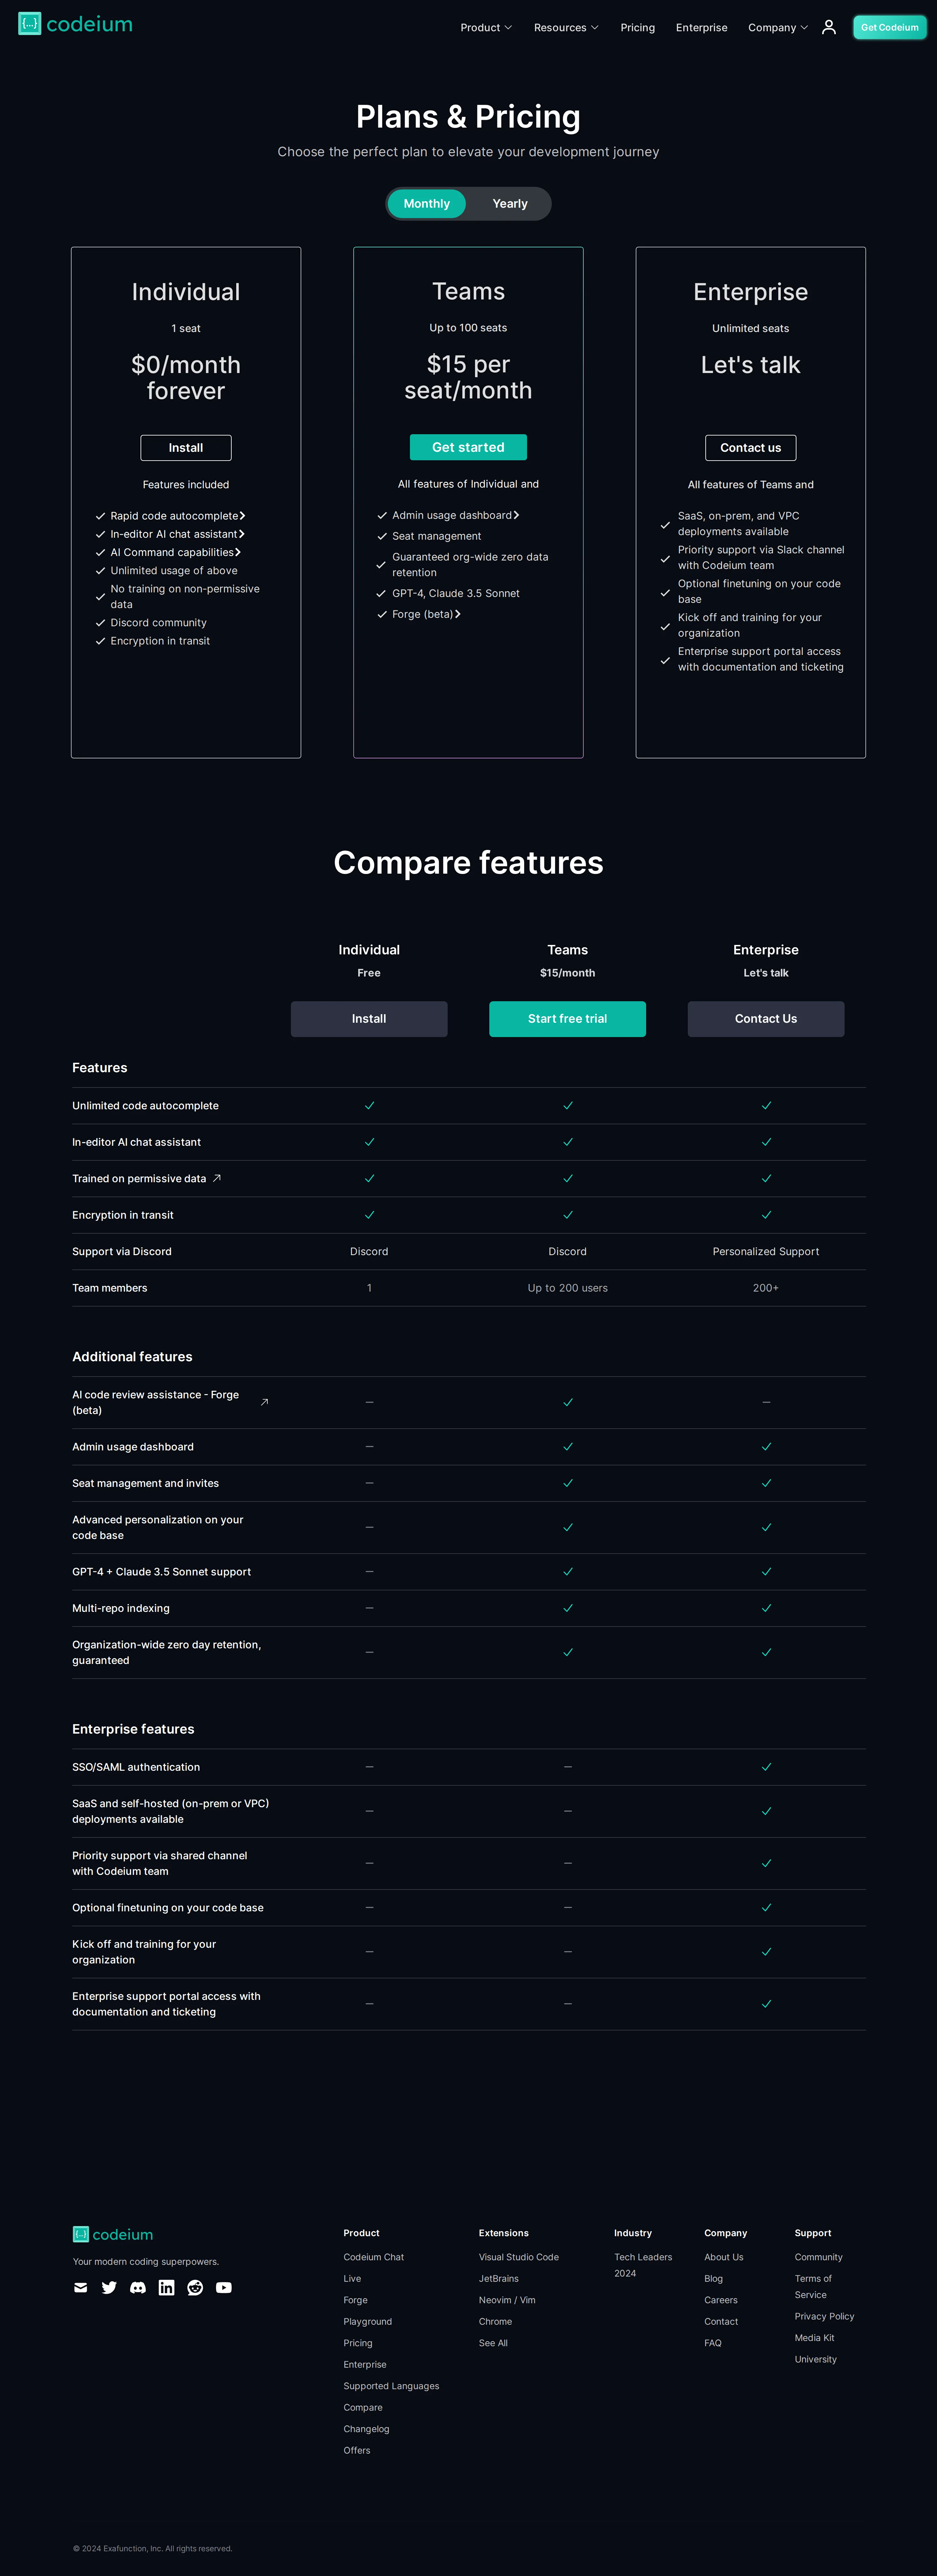The width and height of the screenshot is (937, 2576).
Task: Open See All extensions link
Action: pyautogui.click(x=493, y=2343)
